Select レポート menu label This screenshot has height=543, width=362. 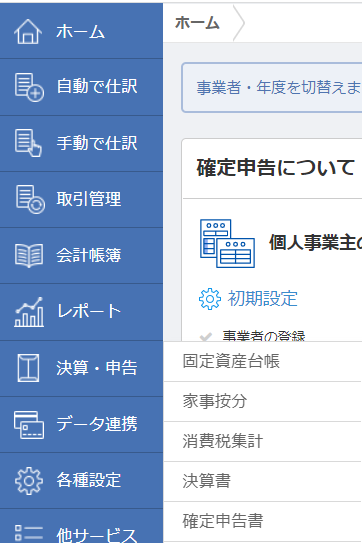pos(89,311)
